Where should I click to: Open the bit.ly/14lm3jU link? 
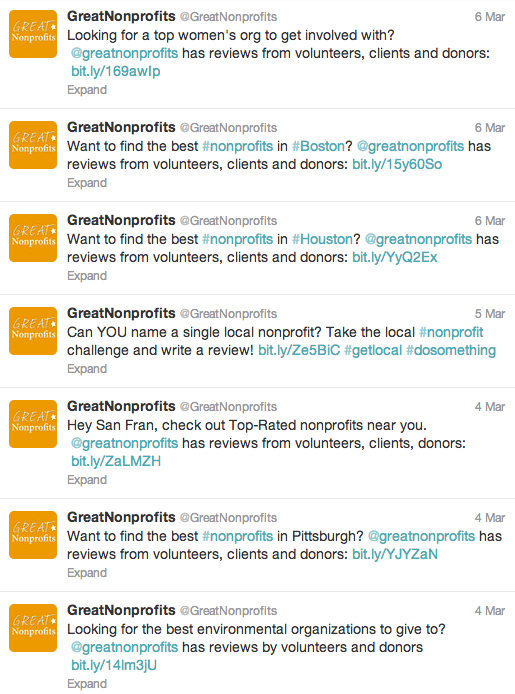click(x=114, y=665)
